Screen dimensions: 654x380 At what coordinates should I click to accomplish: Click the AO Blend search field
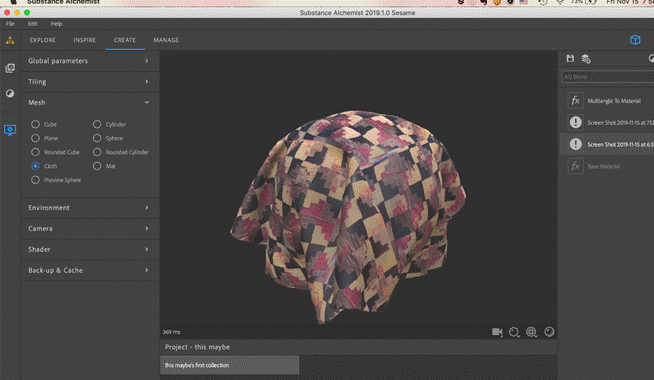click(608, 77)
